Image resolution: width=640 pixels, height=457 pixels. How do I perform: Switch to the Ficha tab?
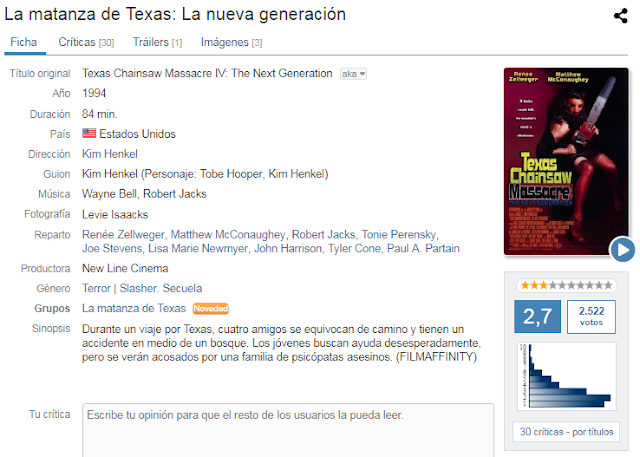pos(24,42)
